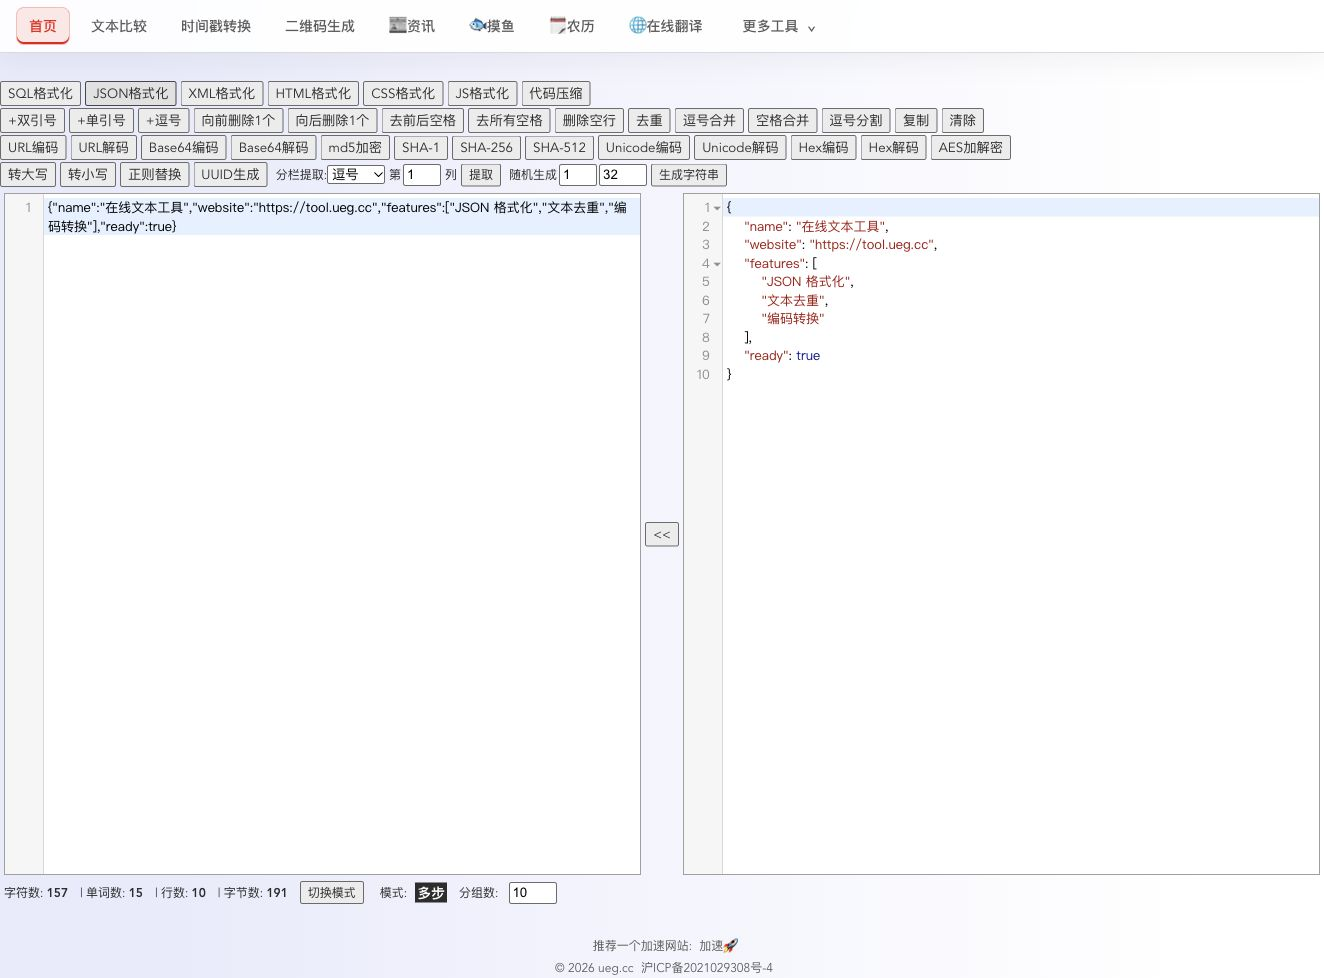Generate a UUID with UUID生成
This screenshot has height=978, width=1324.
coord(230,174)
